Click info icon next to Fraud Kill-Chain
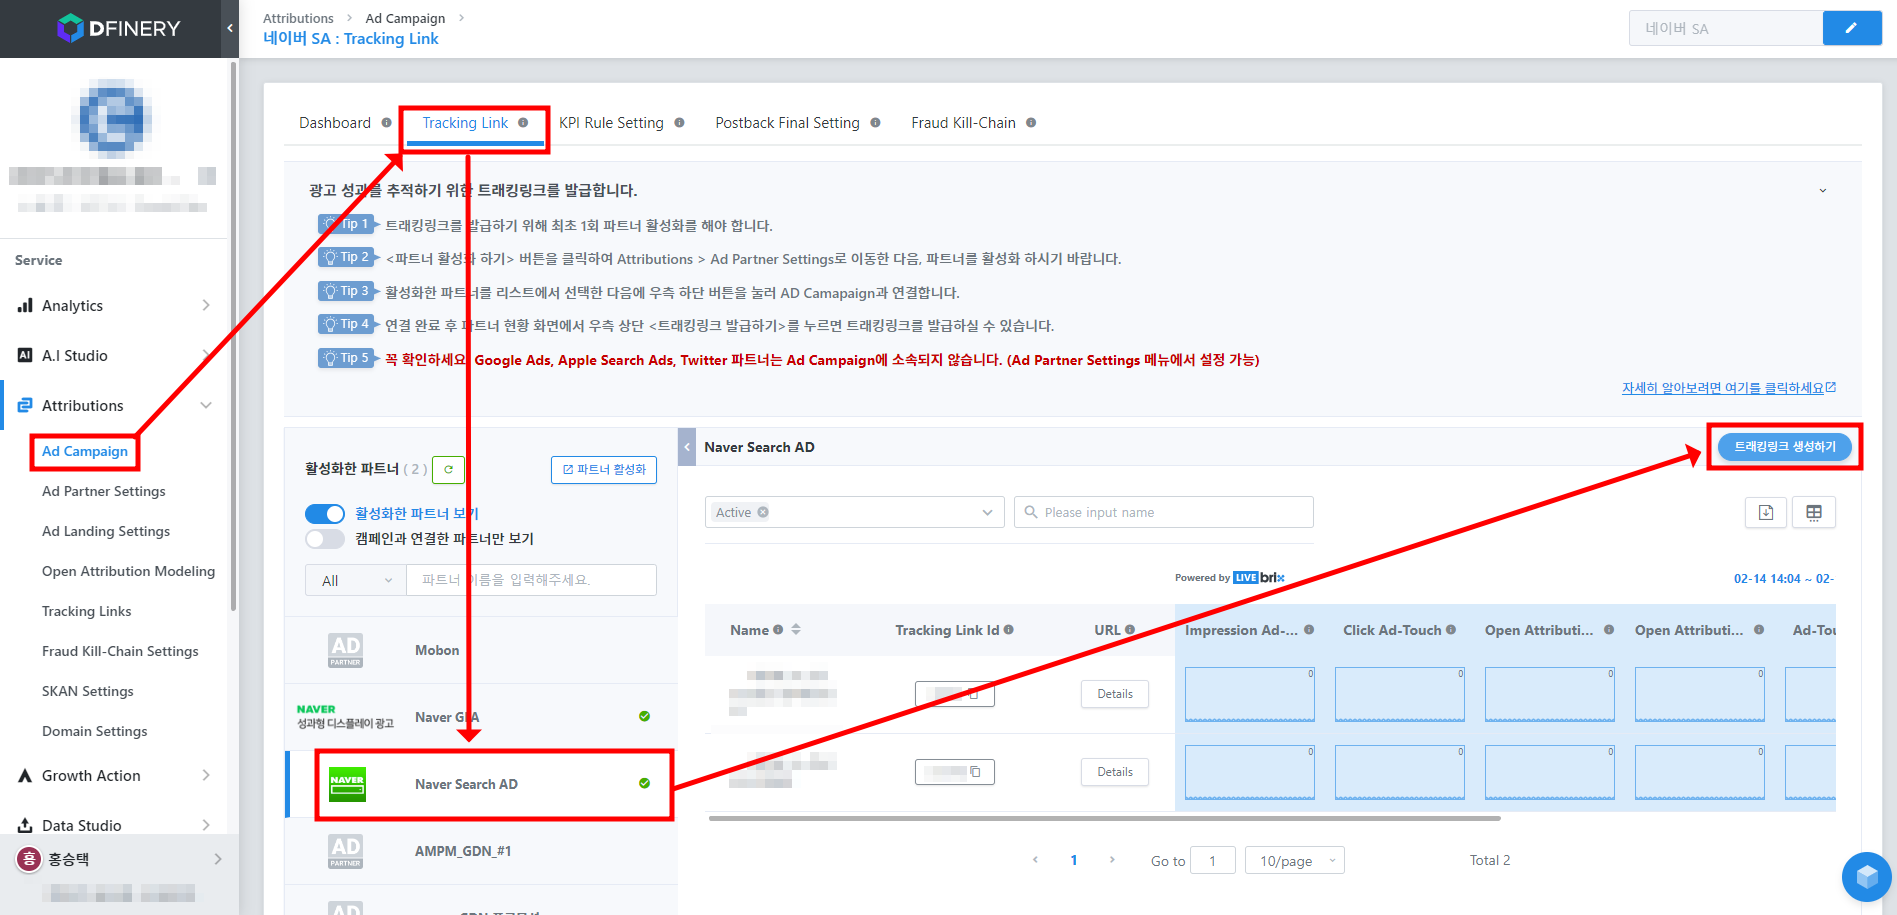 [x=1031, y=123]
